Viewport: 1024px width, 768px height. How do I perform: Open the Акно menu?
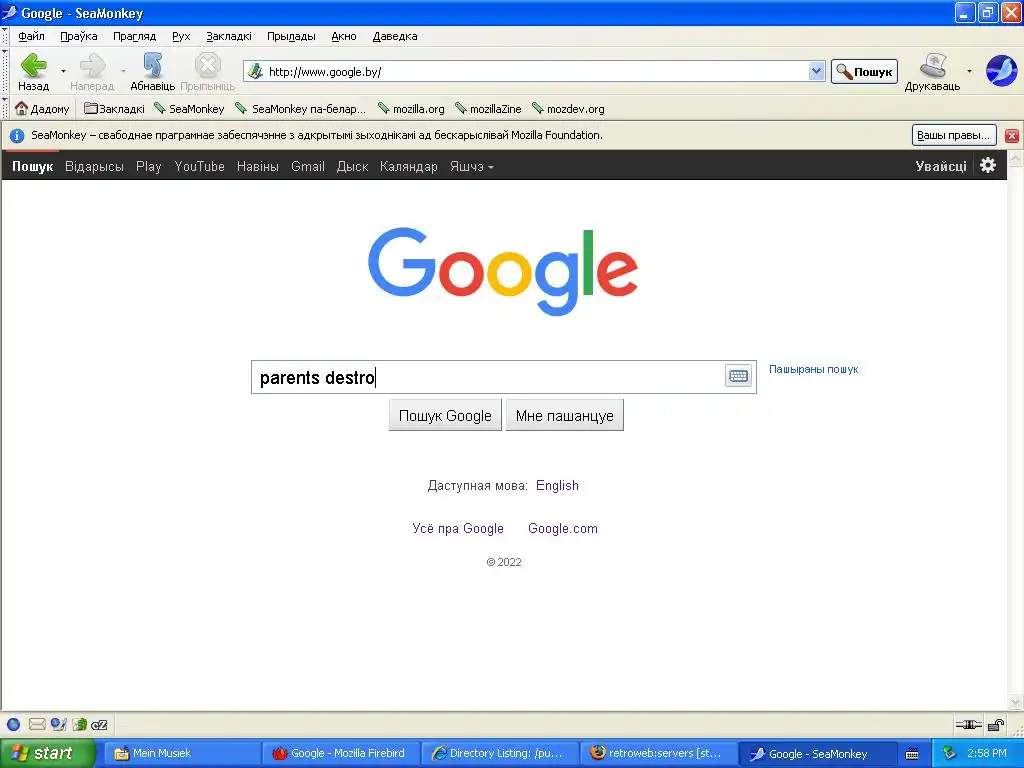pos(344,36)
